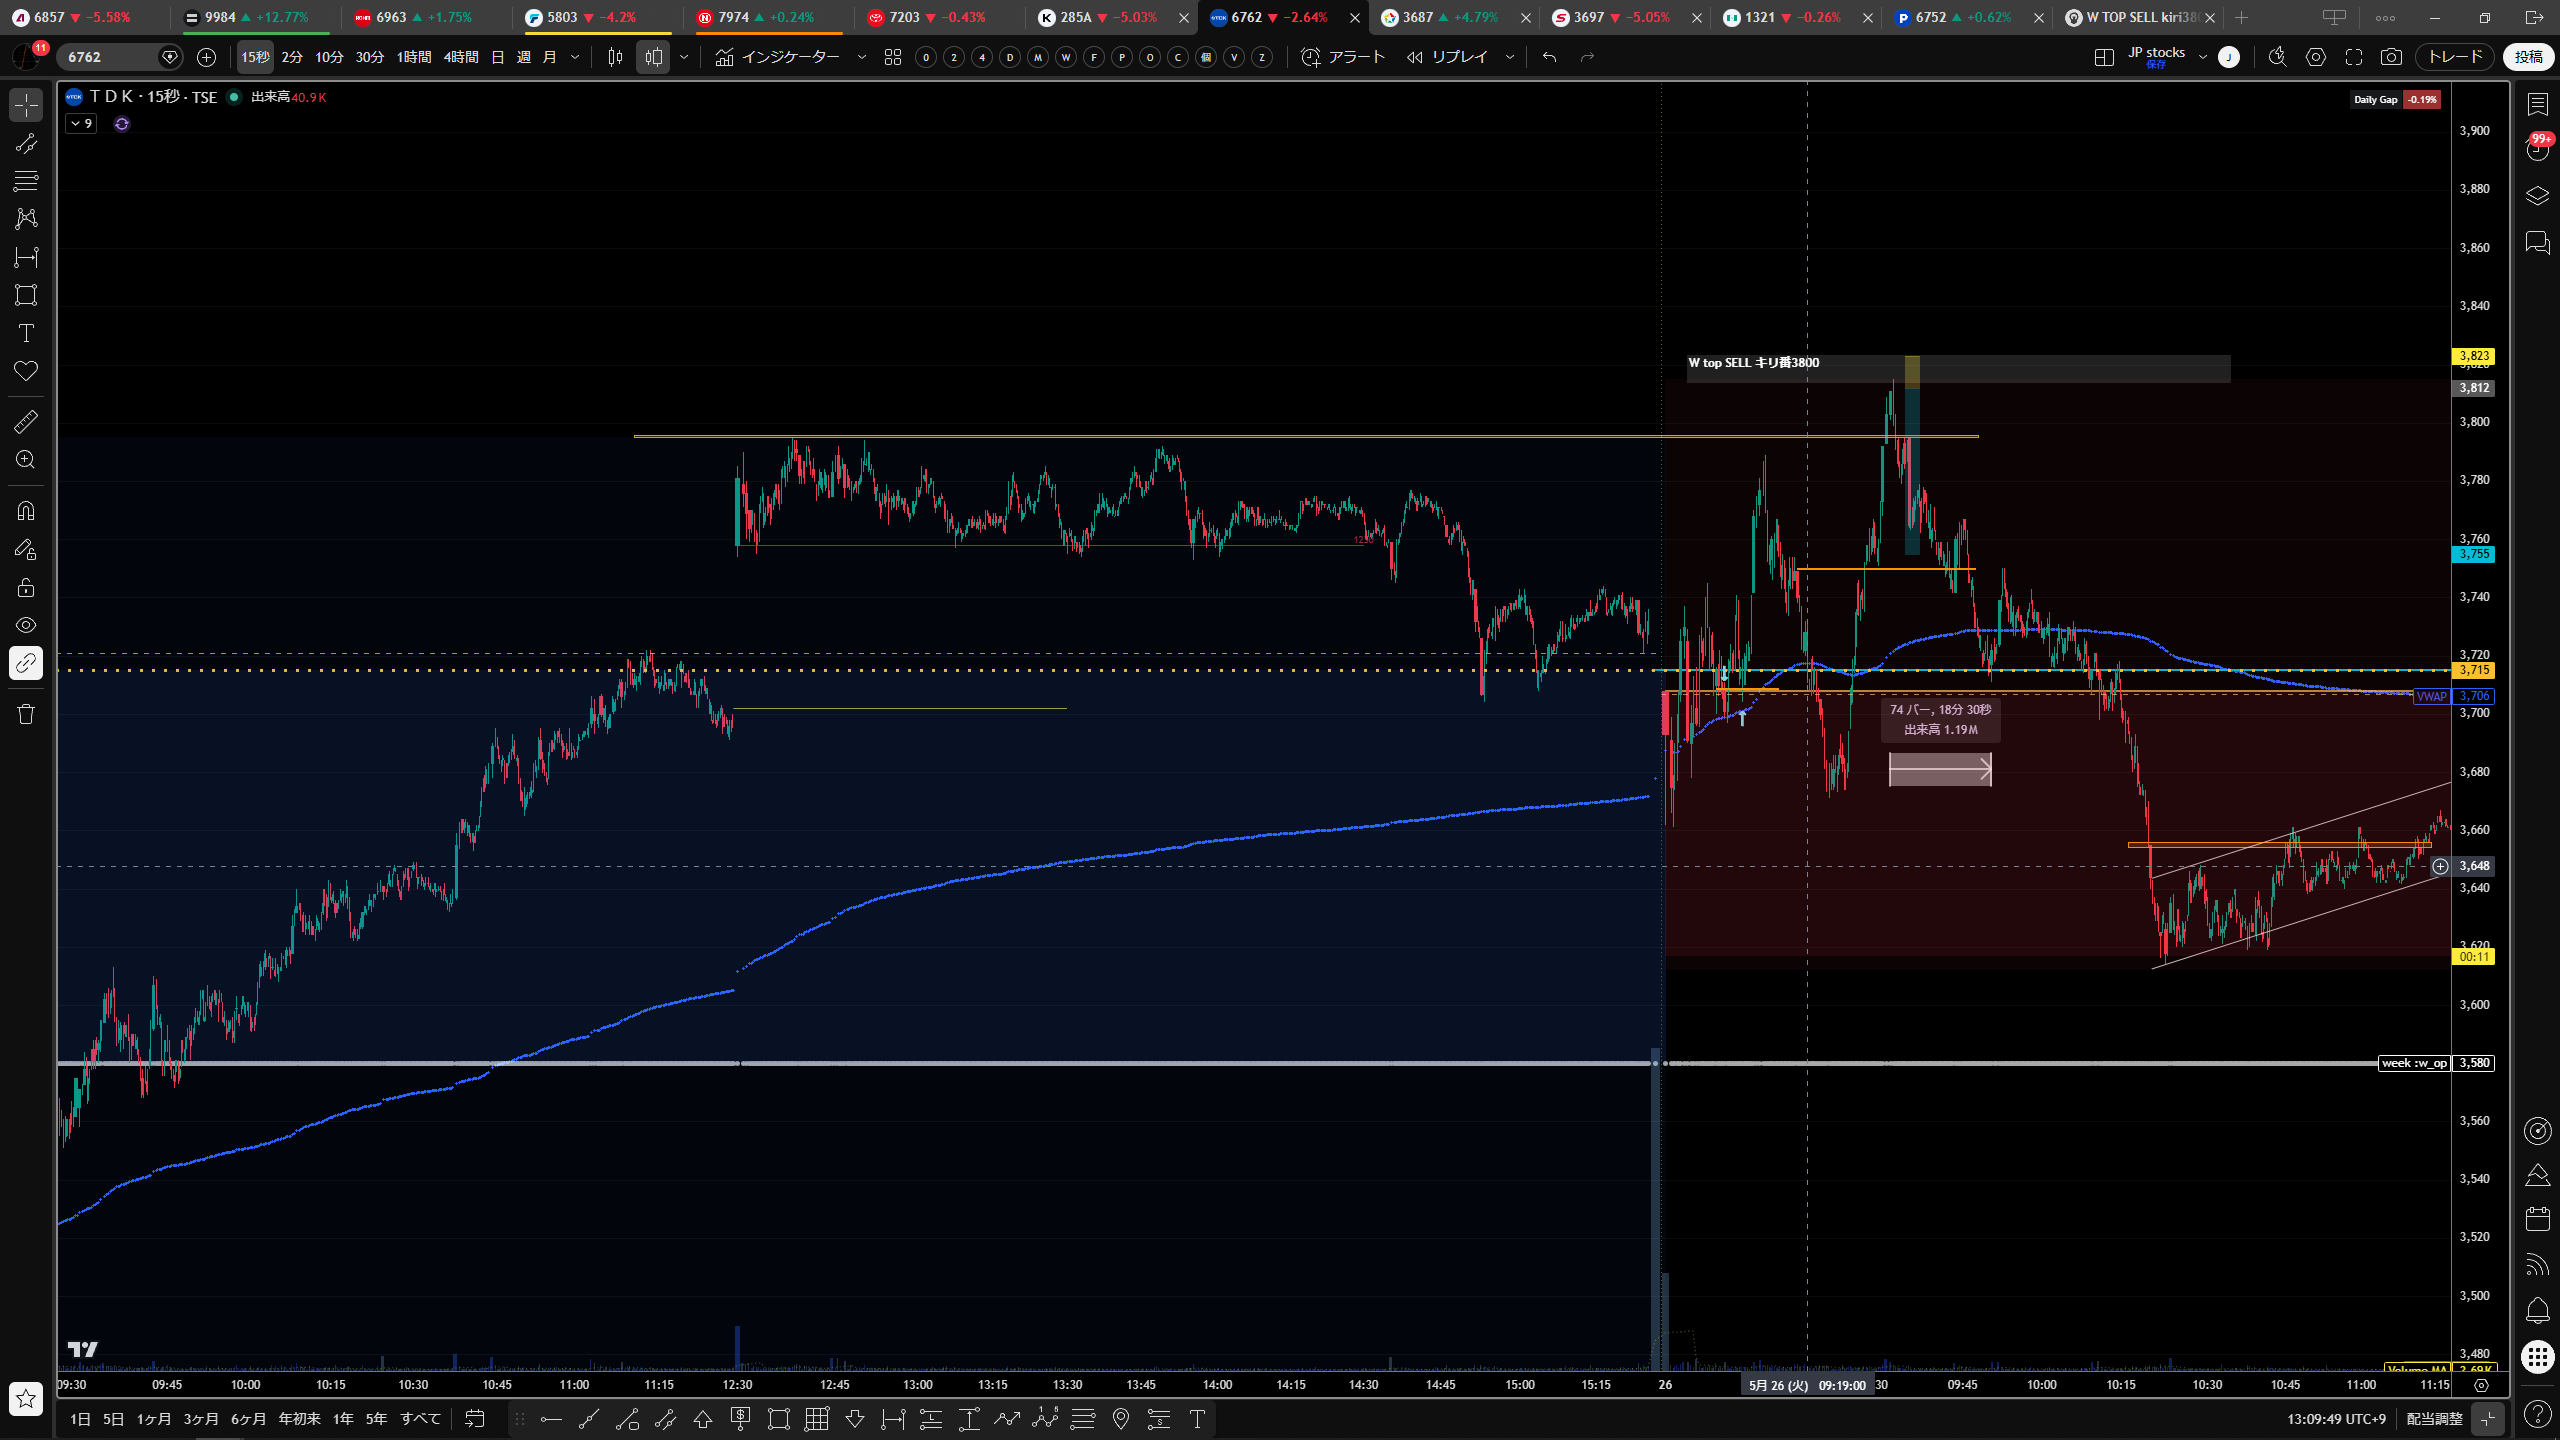
Task: Open the watchlist panel icon
Action: pyautogui.click(x=2538, y=104)
